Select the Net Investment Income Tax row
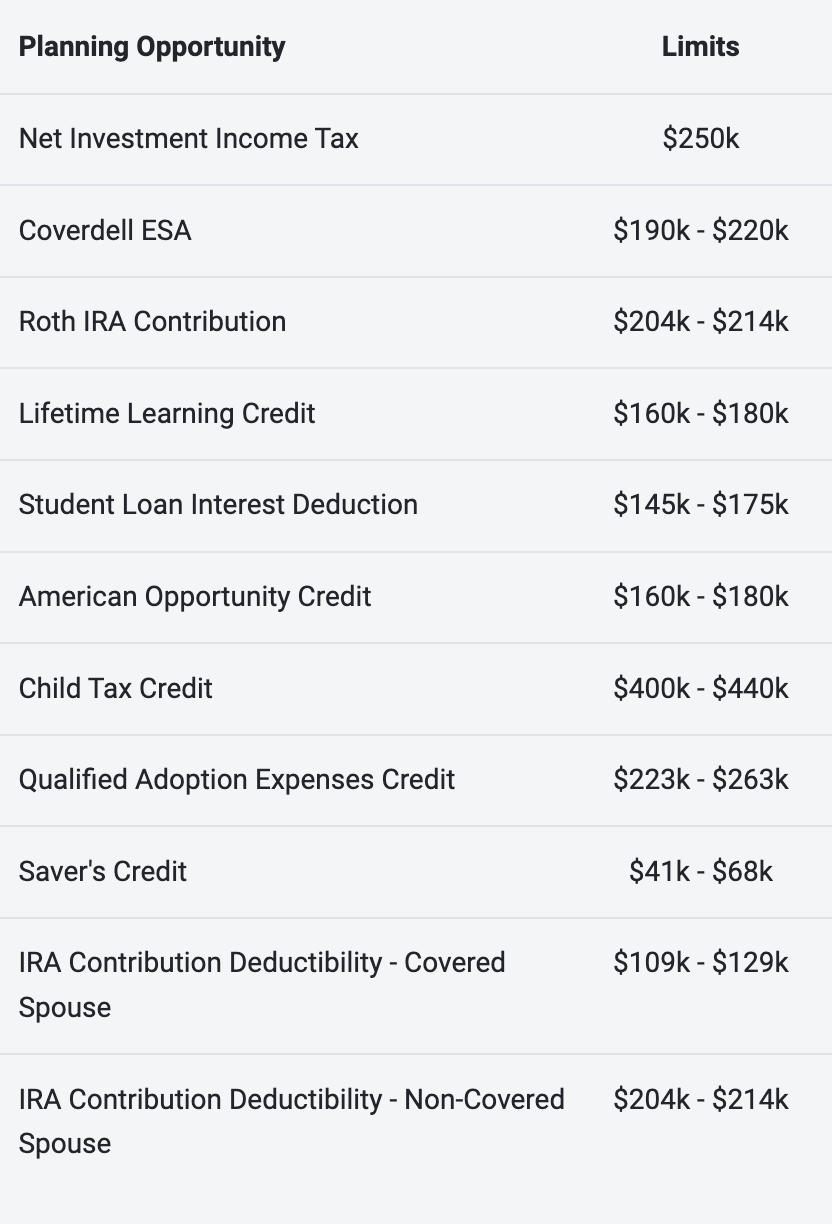Screen dimensions: 832x1224 (x=416, y=139)
